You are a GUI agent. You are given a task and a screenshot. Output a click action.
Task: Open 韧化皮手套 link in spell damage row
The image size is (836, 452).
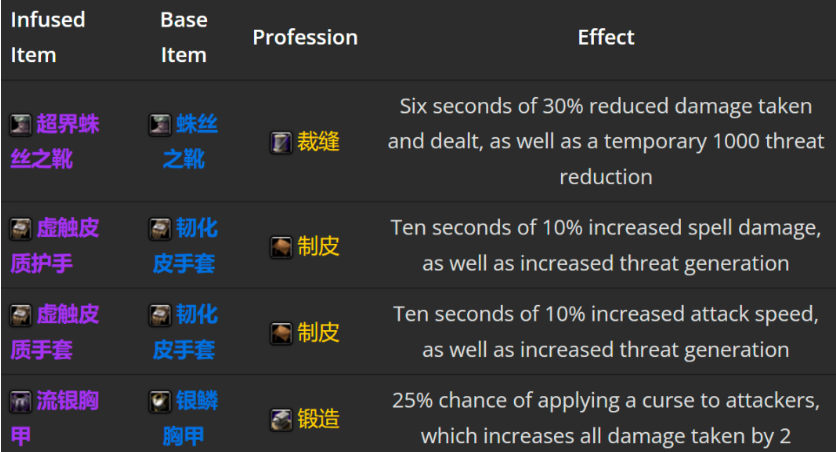pyautogui.click(x=185, y=246)
